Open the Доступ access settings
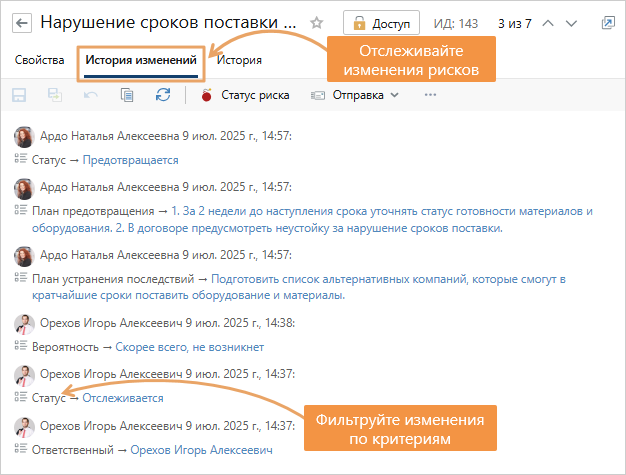626x475 pixels. coord(383,22)
